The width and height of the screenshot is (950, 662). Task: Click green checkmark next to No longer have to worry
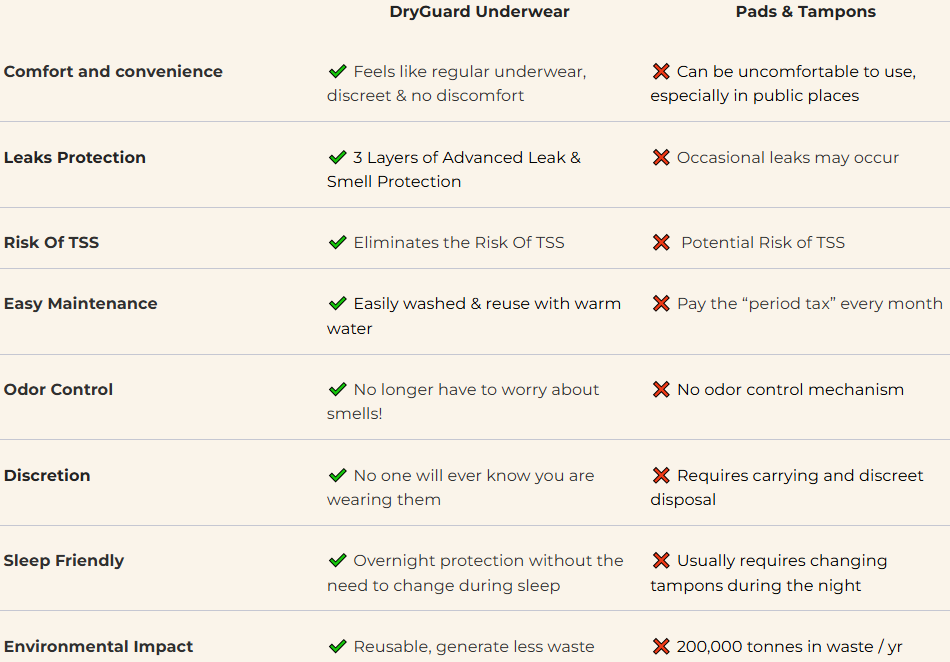[x=337, y=389]
